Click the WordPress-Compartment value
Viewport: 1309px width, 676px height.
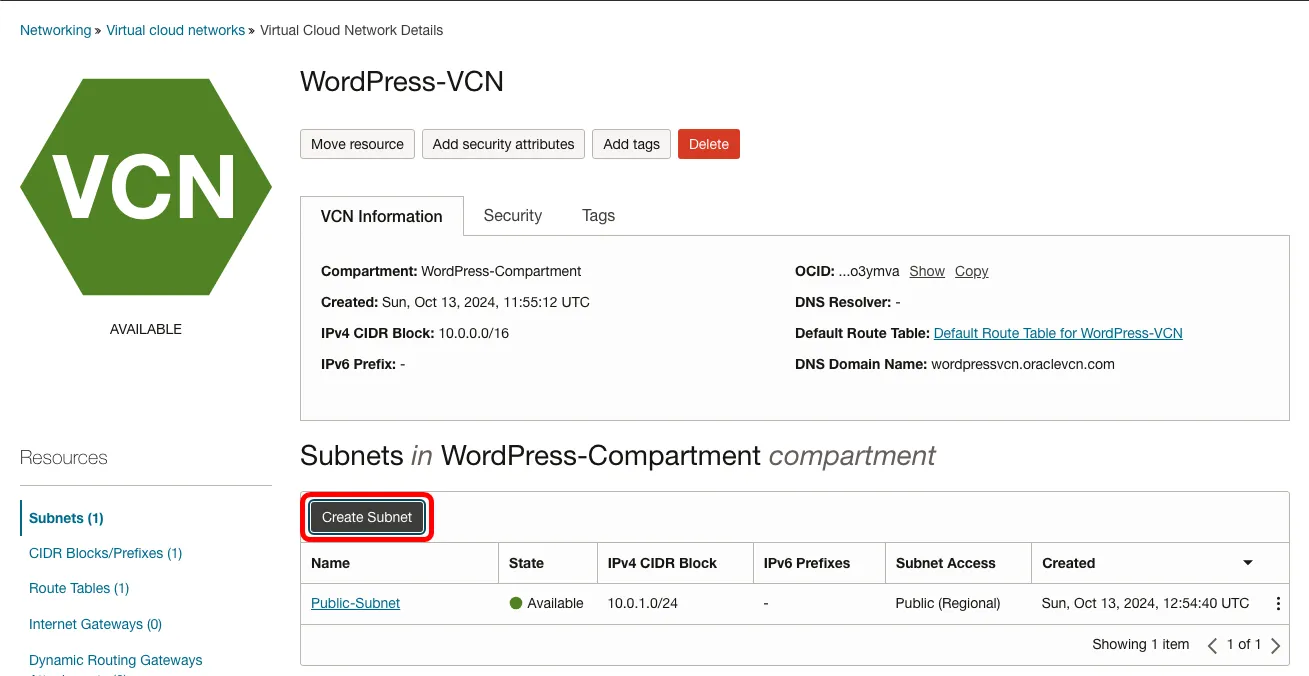pyautogui.click(x=501, y=271)
